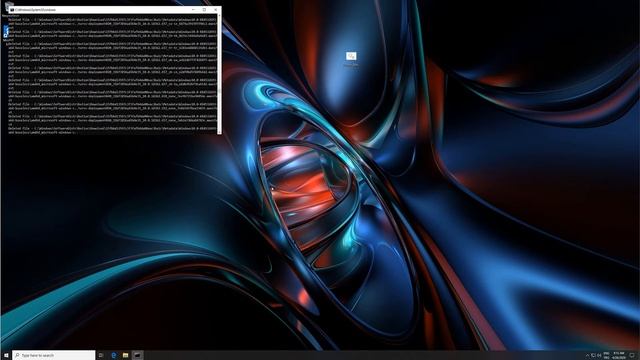
Task: Click the taskbar search box
Action: point(53,355)
